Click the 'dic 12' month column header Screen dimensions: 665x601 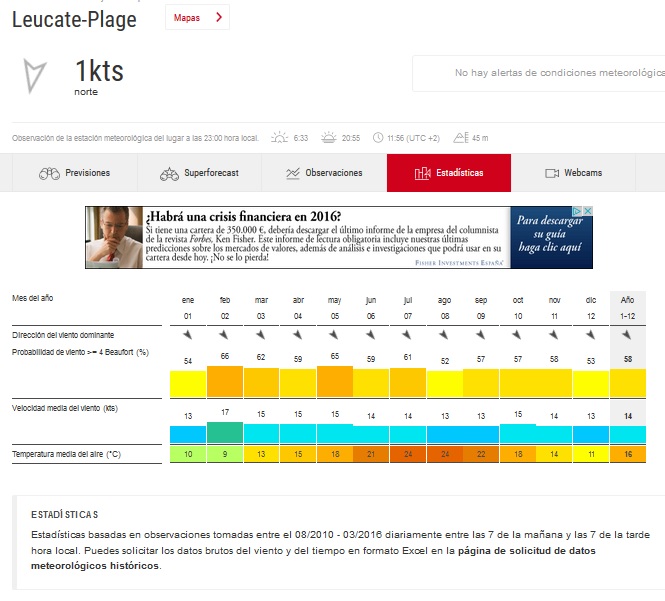[x=591, y=308]
